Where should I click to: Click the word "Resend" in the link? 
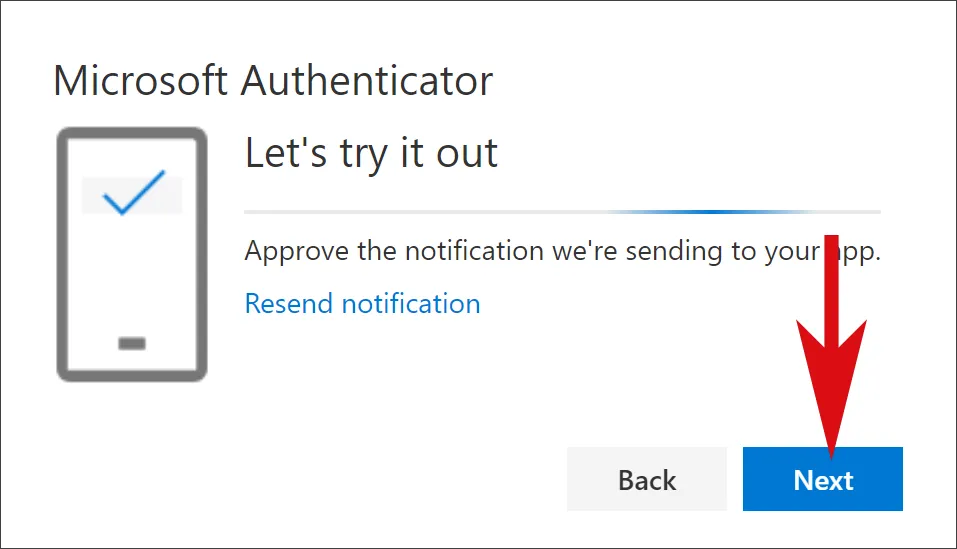click(x=286, y=303)
